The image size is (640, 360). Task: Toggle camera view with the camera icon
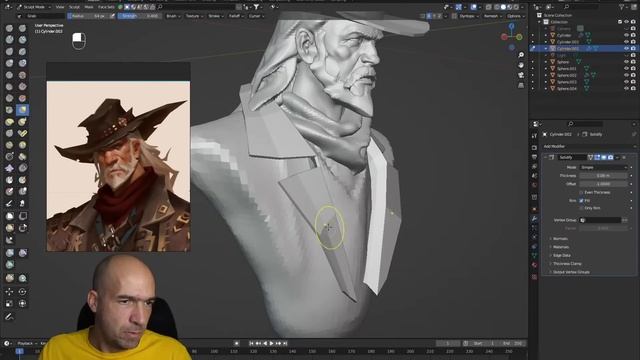click(x=521, y=76)
